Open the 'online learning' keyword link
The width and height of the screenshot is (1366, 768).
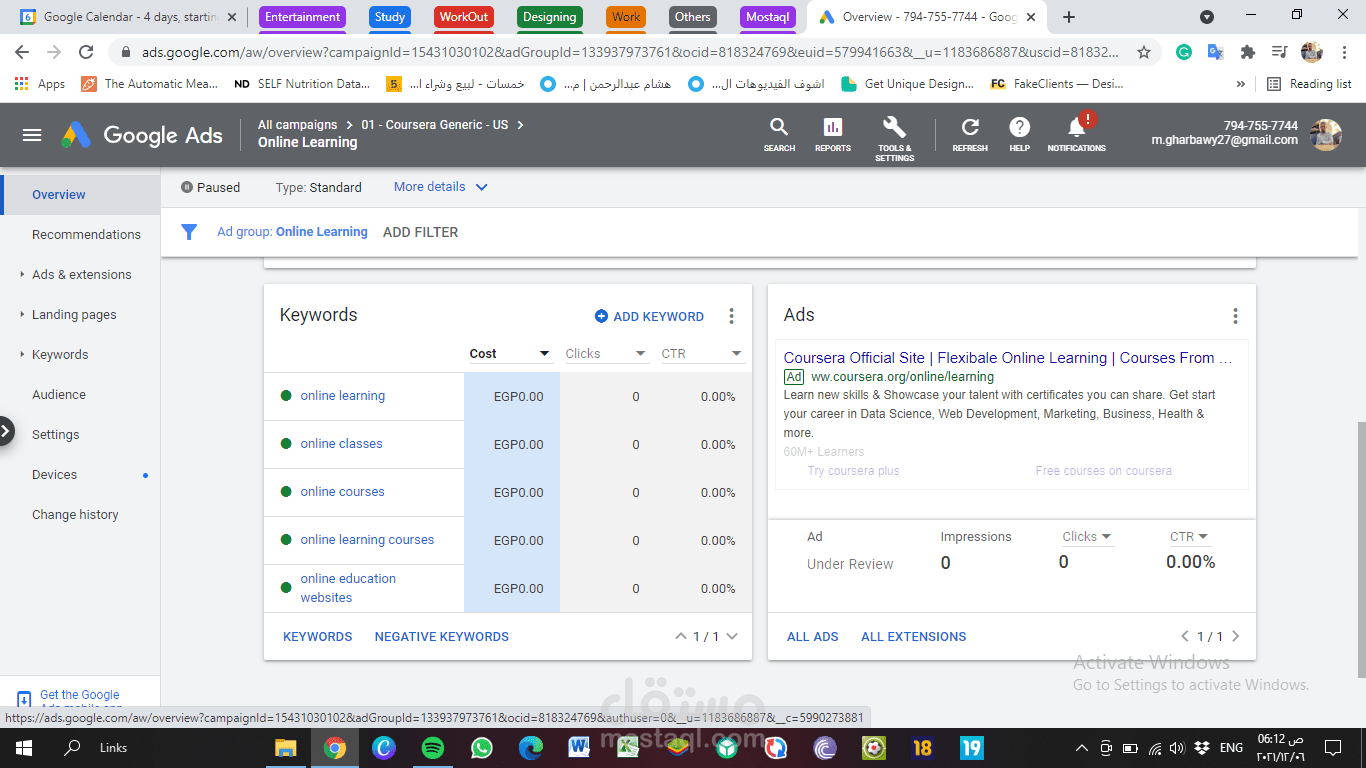coord(343,395)
